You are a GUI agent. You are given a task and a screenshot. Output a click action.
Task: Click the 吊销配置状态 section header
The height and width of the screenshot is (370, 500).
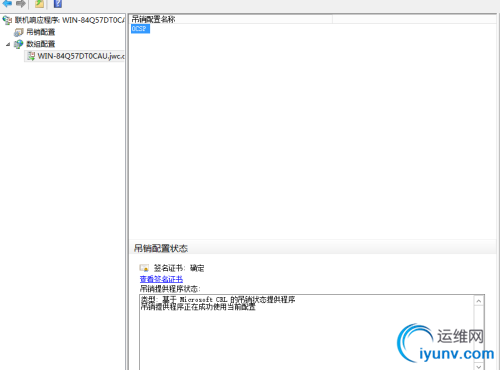click(x=161, y=248)
